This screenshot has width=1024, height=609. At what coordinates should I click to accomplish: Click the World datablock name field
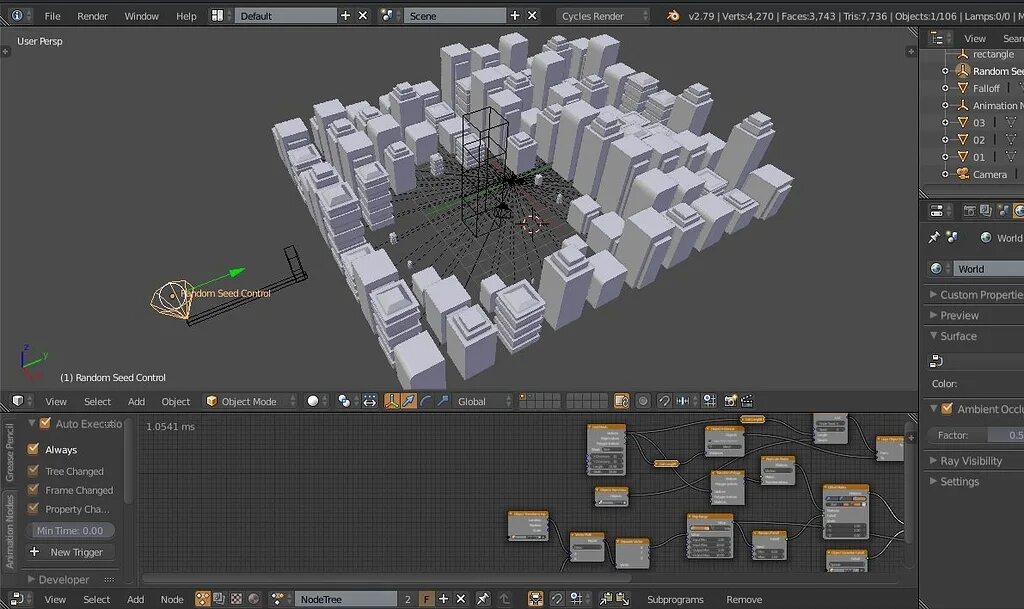(x=989, y=268)
